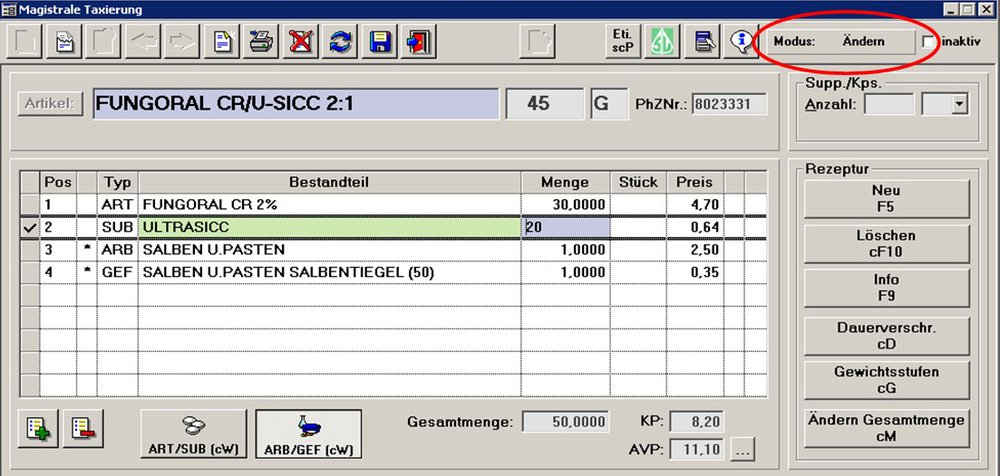Click the greyed page icon before left arrow
This screenshot has width=1000, height=476.
pyautogui.click(x=104, y=42)
